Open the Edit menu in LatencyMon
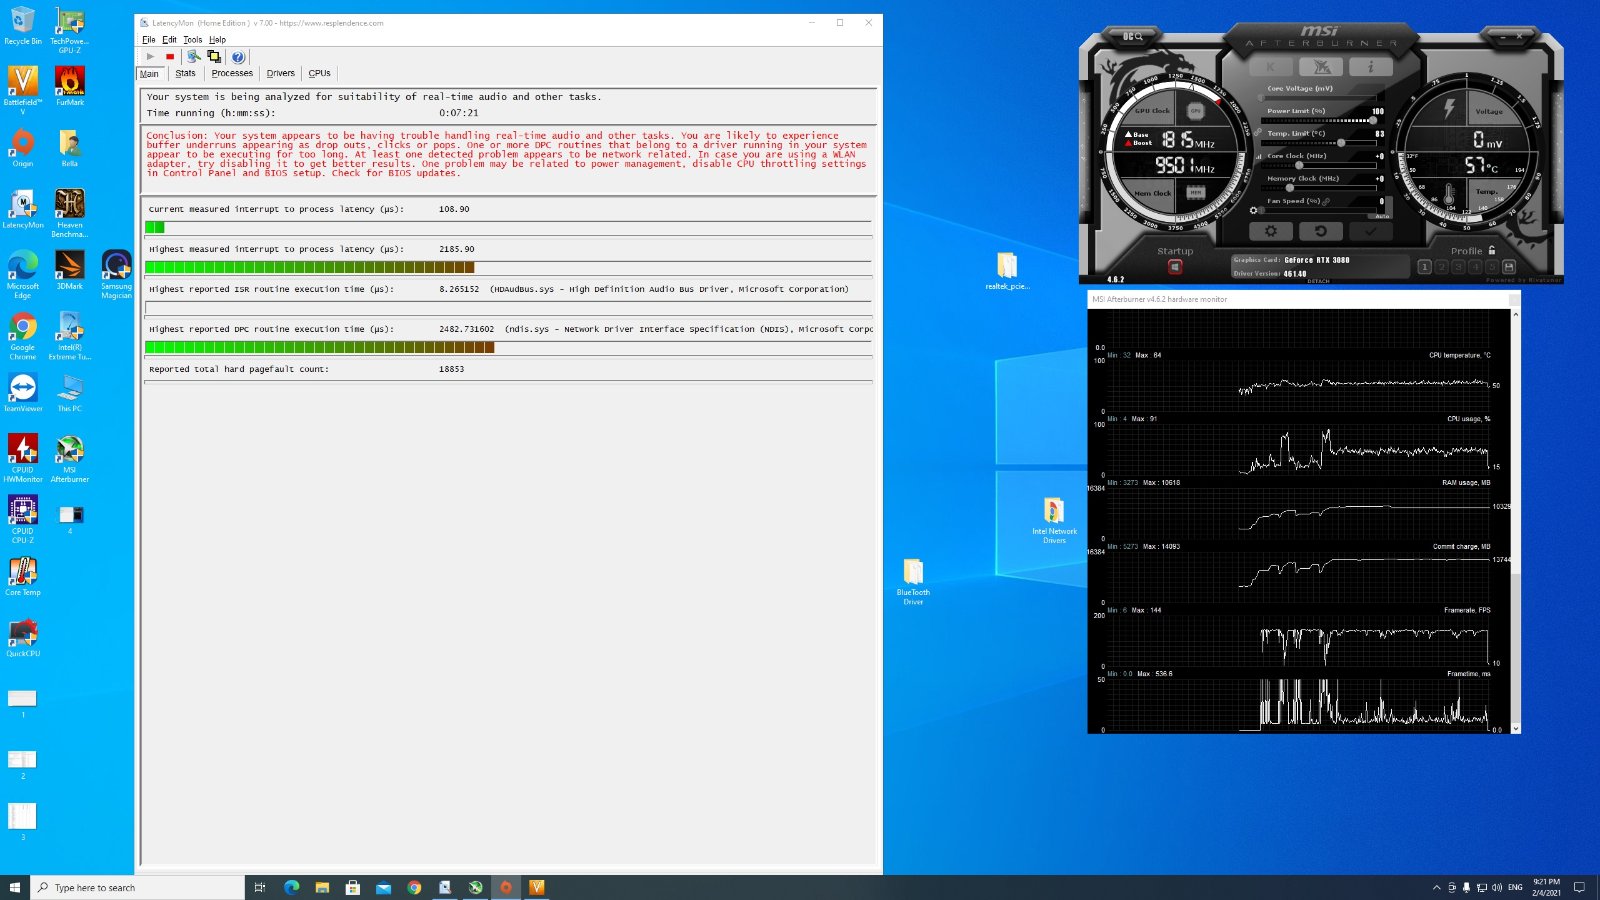The image size is (1600, 900). coord(170,40)
